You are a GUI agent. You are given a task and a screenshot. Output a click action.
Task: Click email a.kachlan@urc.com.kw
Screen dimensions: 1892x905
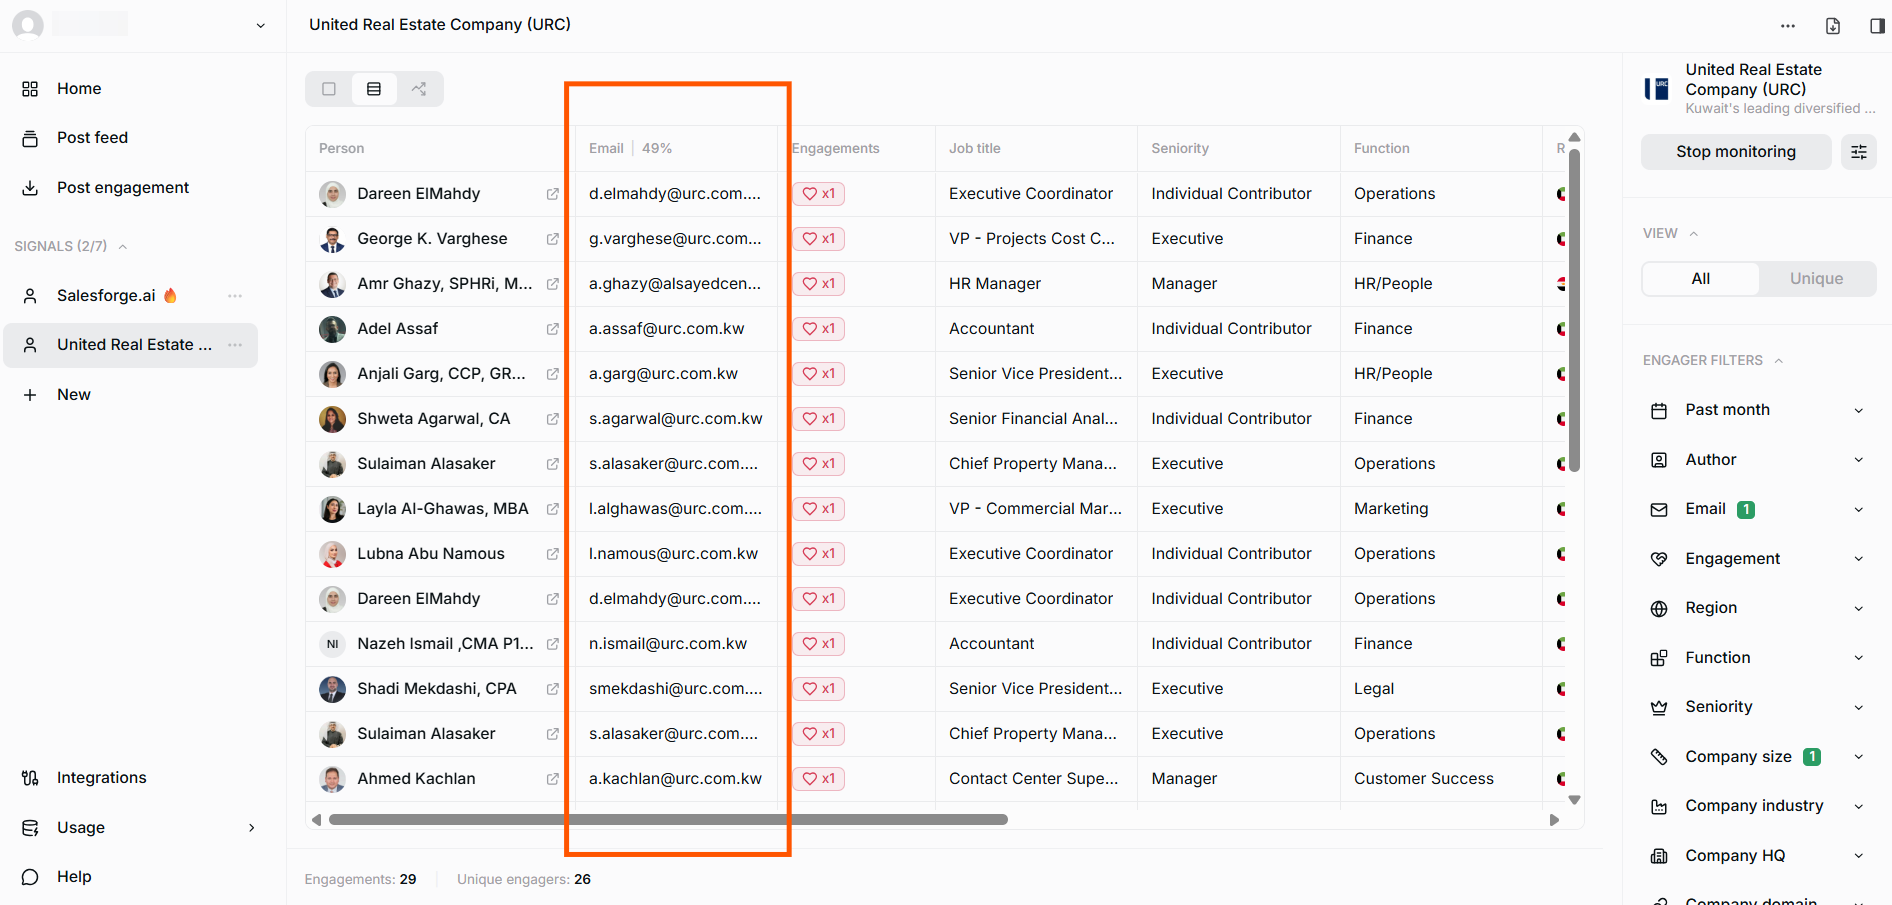point(675,779)
